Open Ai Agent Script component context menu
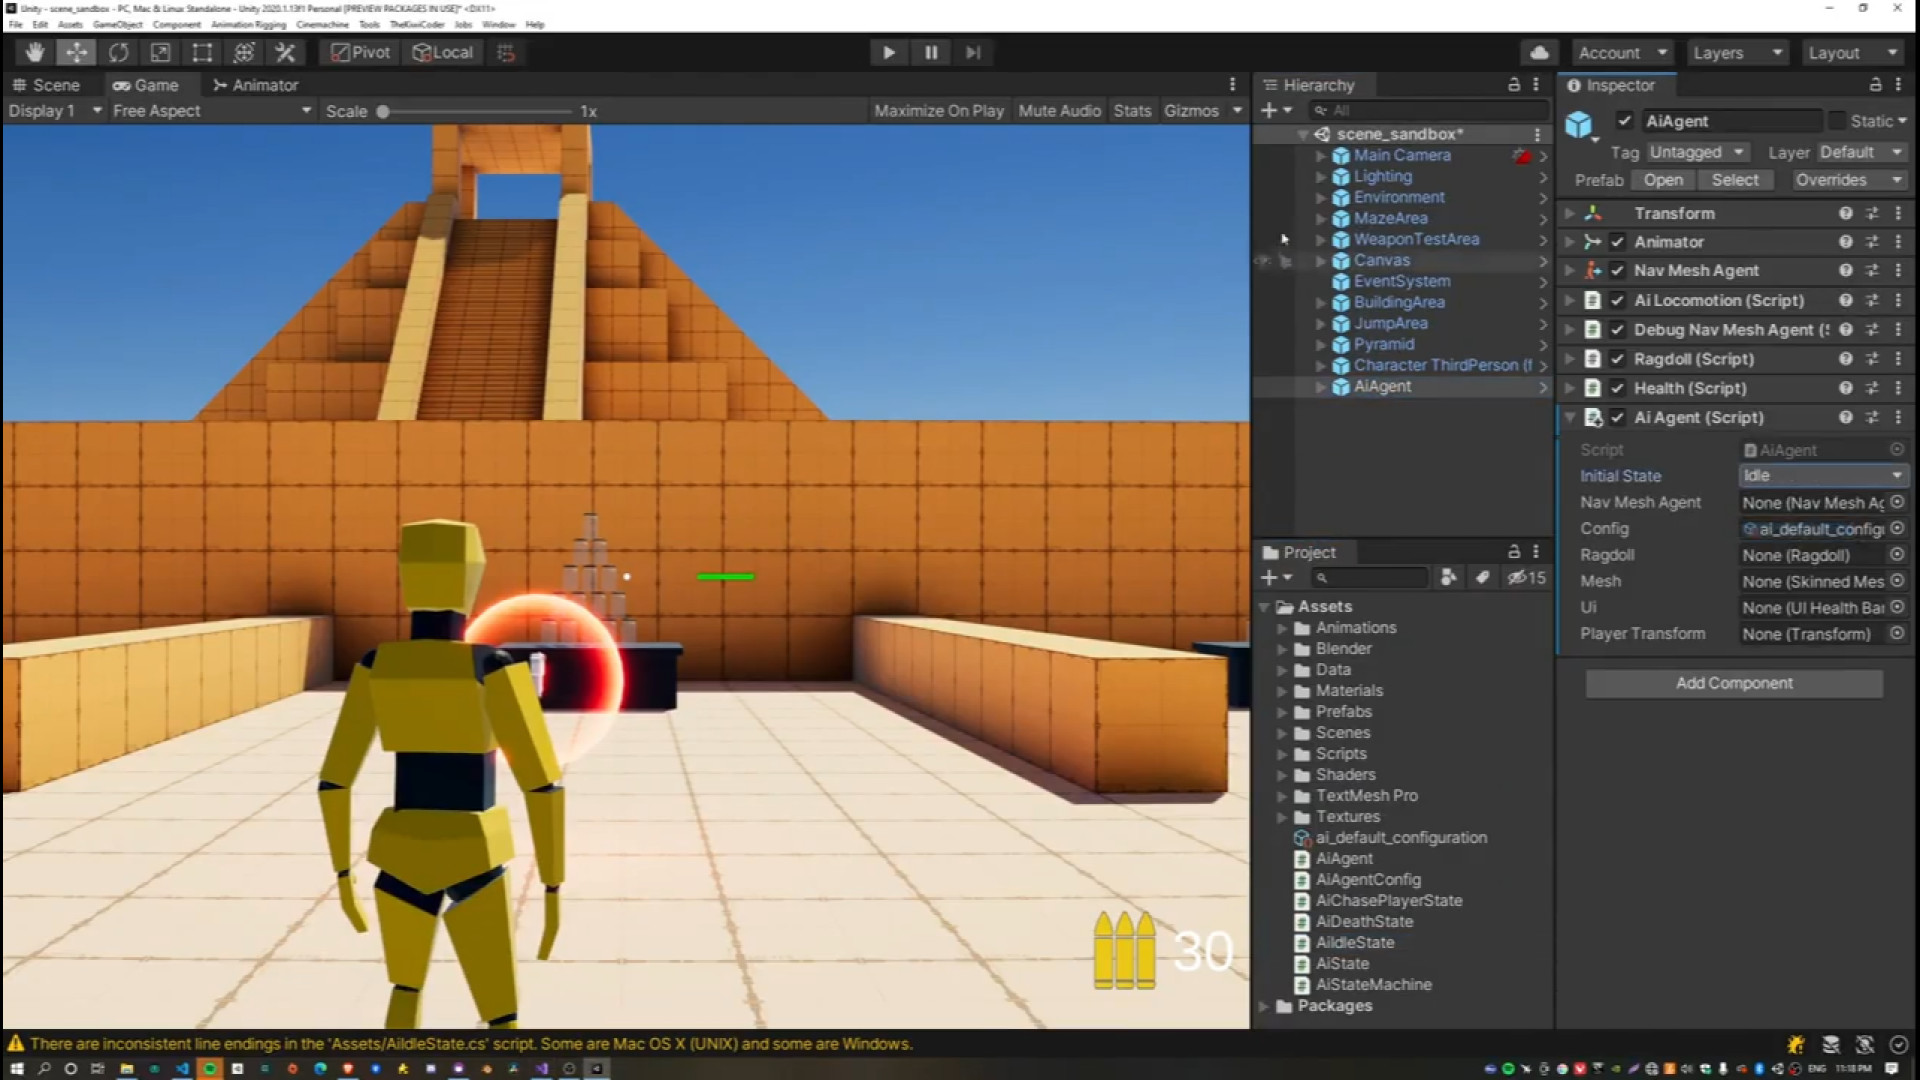 pos(1898,418)
